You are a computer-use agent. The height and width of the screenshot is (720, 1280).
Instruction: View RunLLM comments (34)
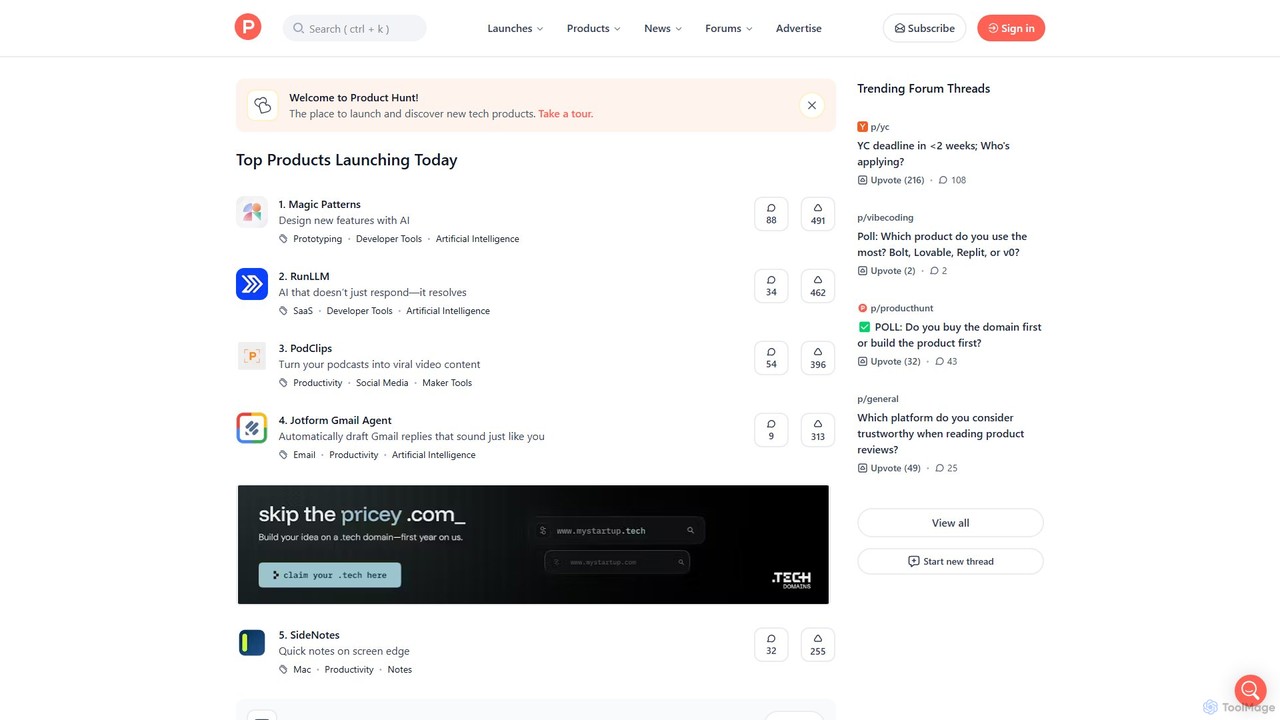tap(771, 286)
